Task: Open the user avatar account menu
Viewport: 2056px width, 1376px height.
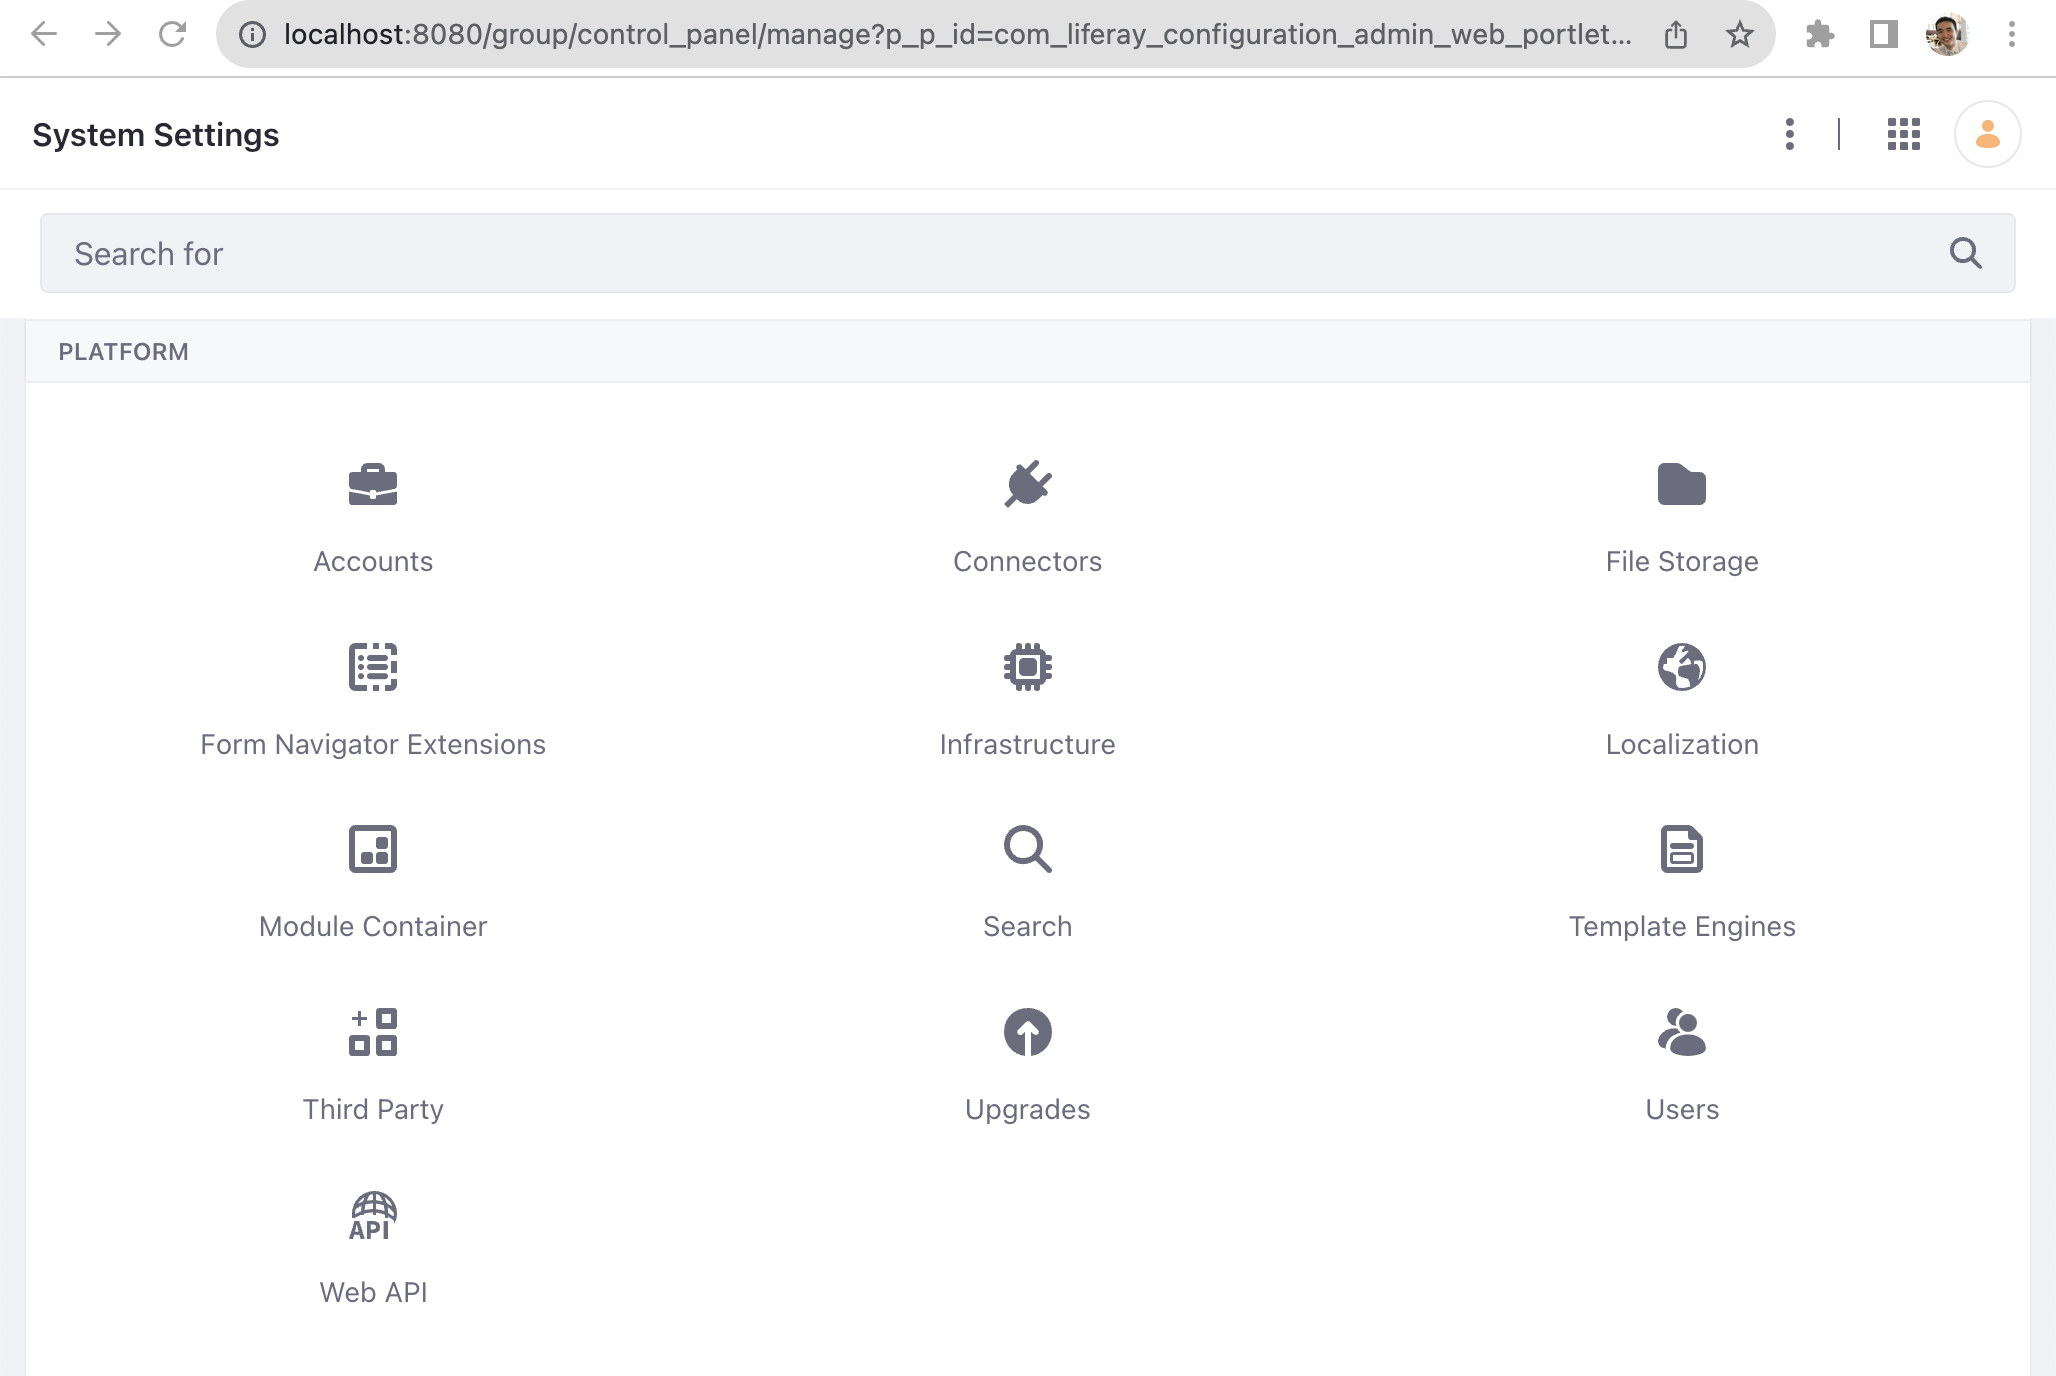Action: coord(1987,134)
